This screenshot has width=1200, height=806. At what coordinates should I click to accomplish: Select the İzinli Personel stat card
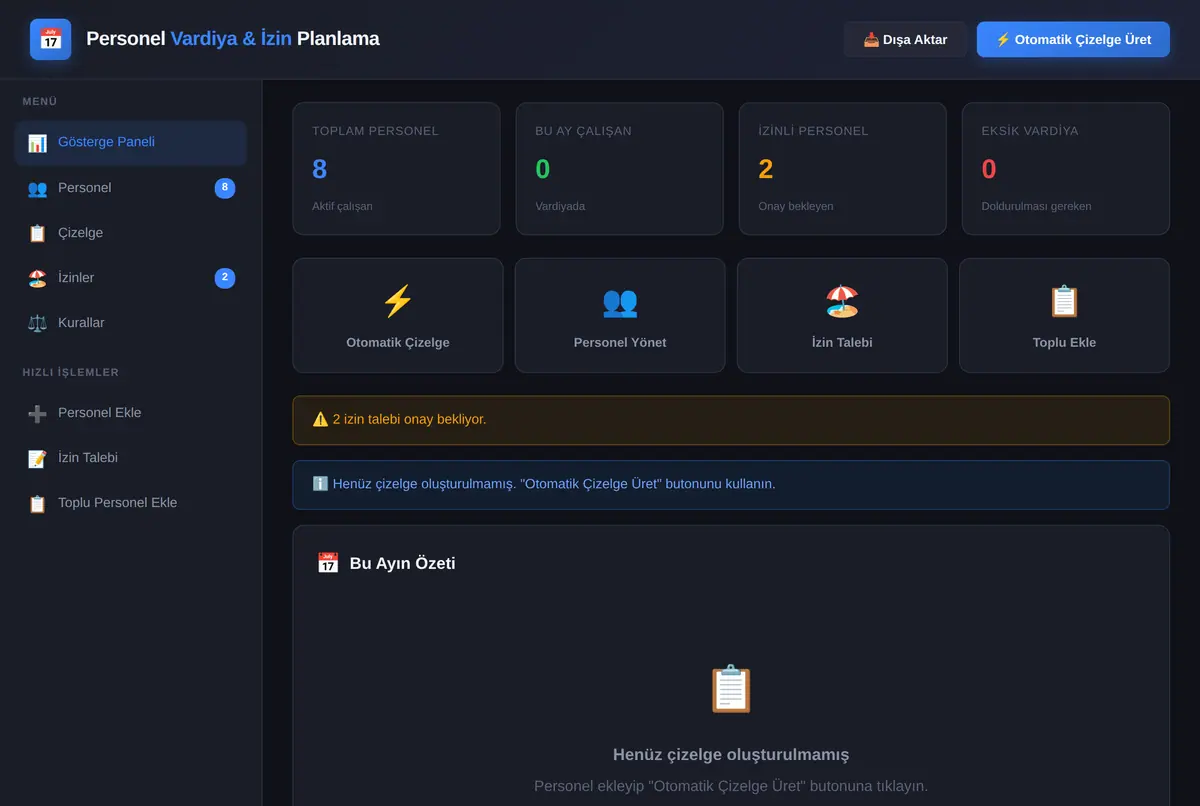point(842,169)
